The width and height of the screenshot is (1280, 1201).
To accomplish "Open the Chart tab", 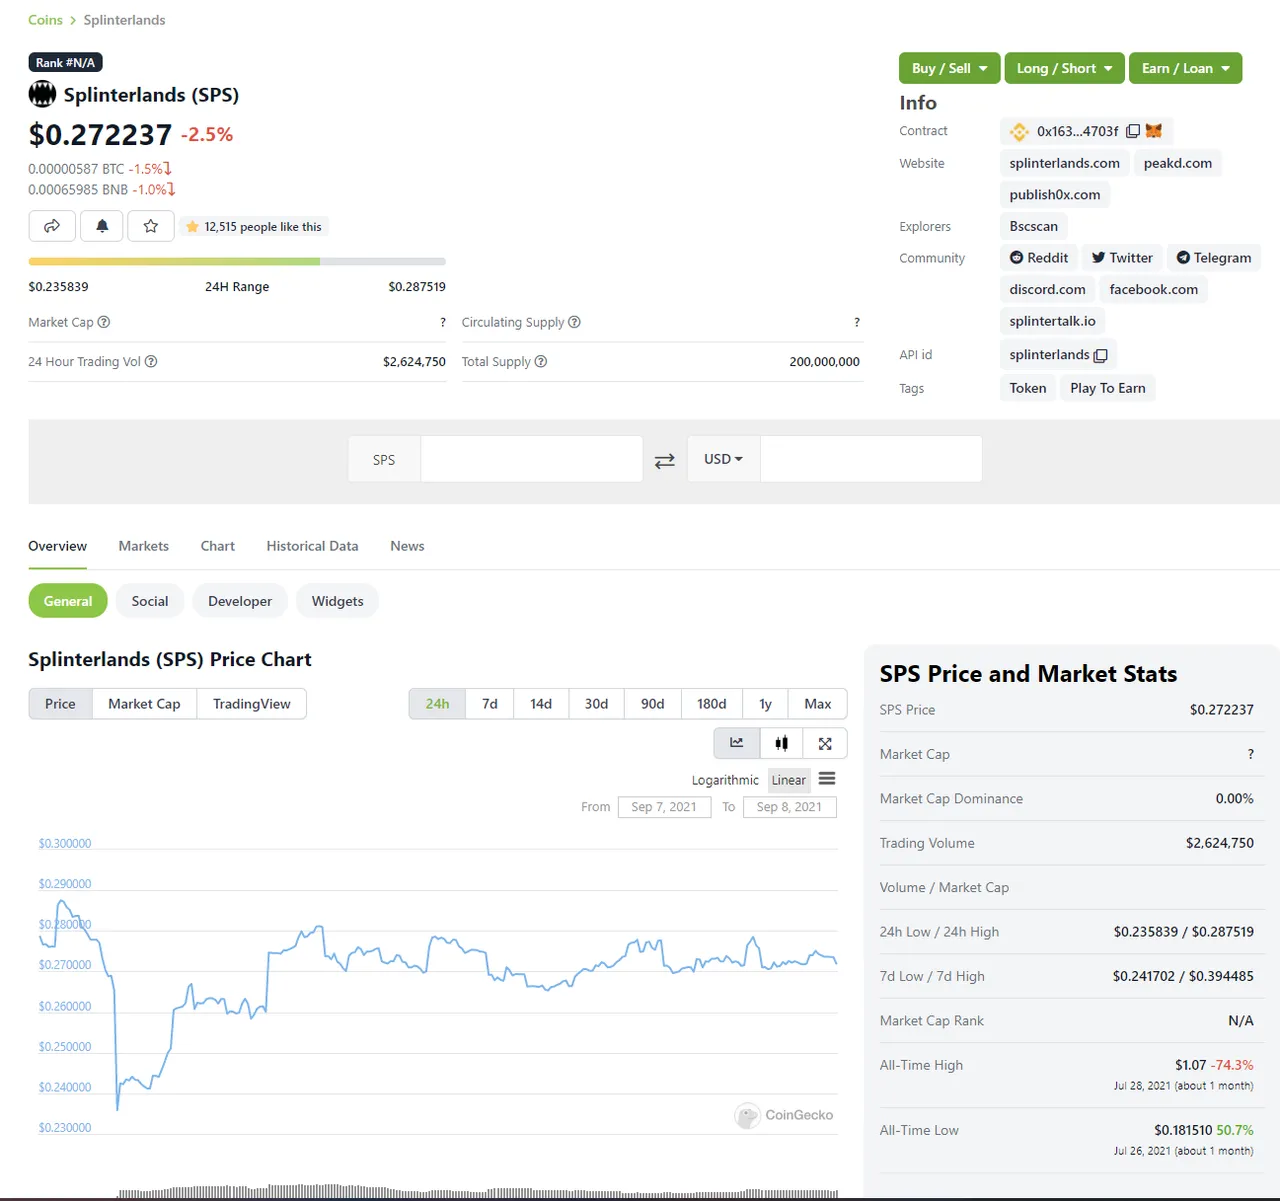I will [x=218, y=546].
